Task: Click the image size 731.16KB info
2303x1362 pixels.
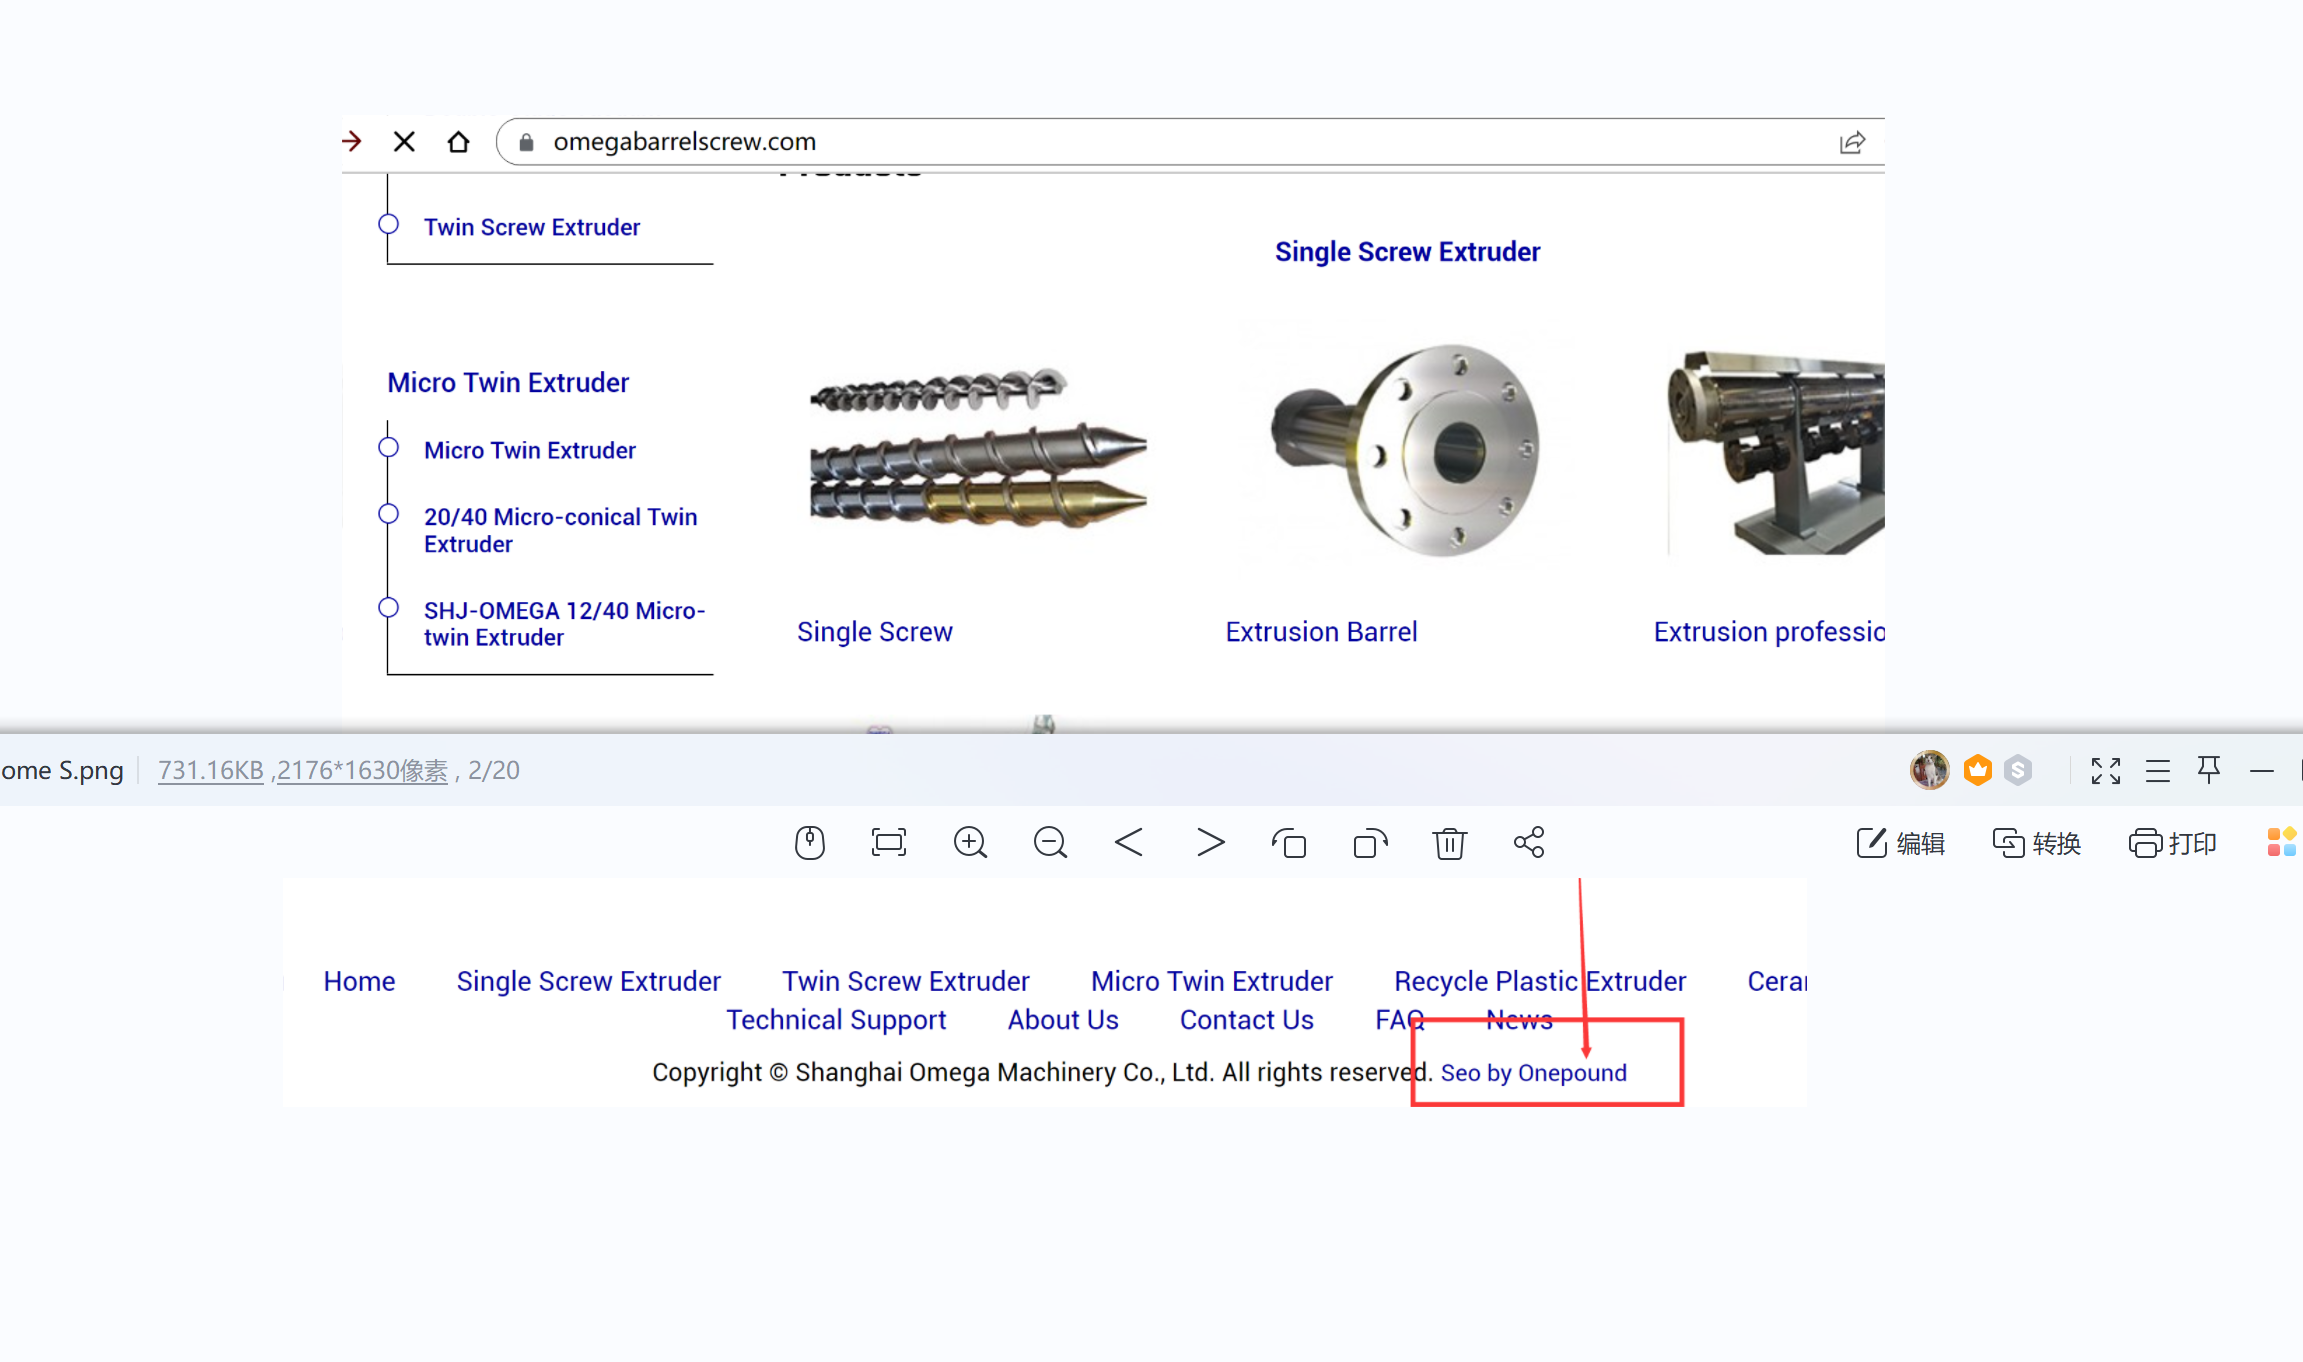Action: point(211,770)
